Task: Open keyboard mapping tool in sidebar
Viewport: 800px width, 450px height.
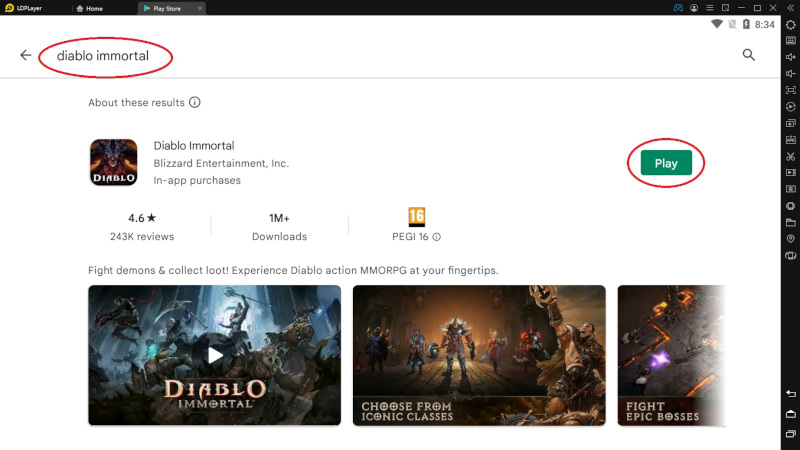Action: tap(790, 40)
